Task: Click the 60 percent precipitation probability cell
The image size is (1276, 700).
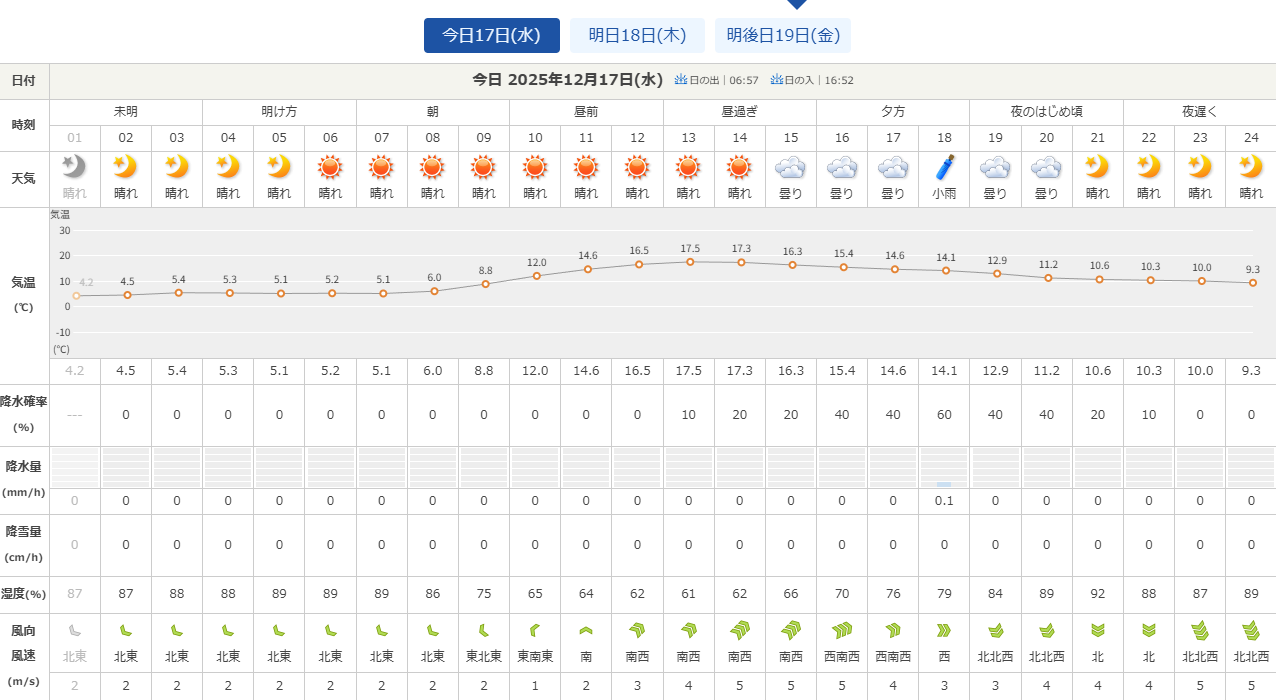Action: point(944,415)
